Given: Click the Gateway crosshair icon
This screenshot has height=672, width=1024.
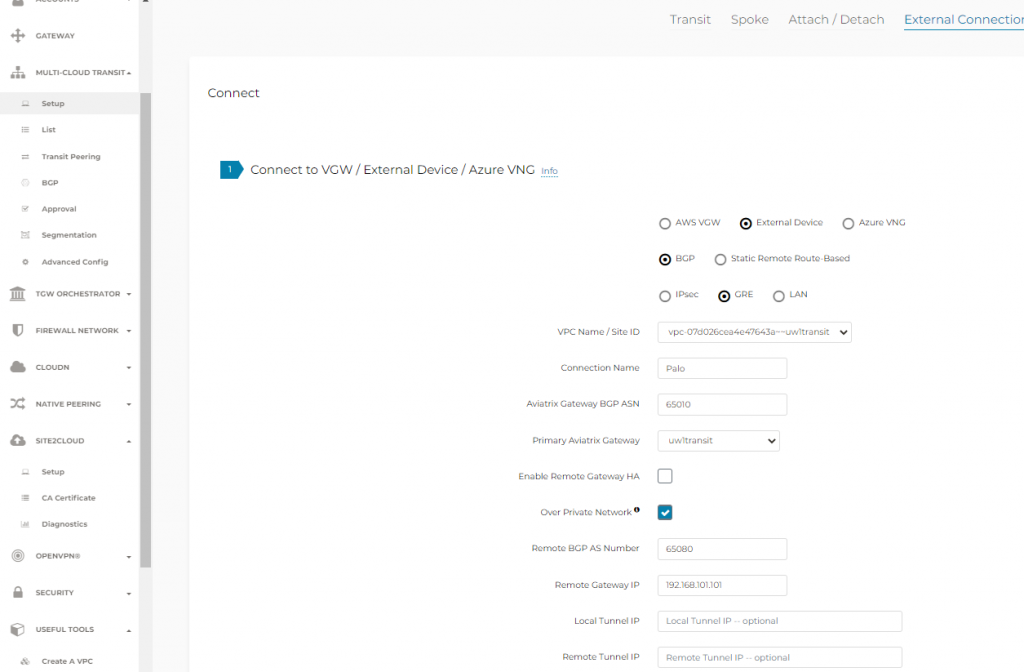Looking at the screenshot, I should coord(18,35).
